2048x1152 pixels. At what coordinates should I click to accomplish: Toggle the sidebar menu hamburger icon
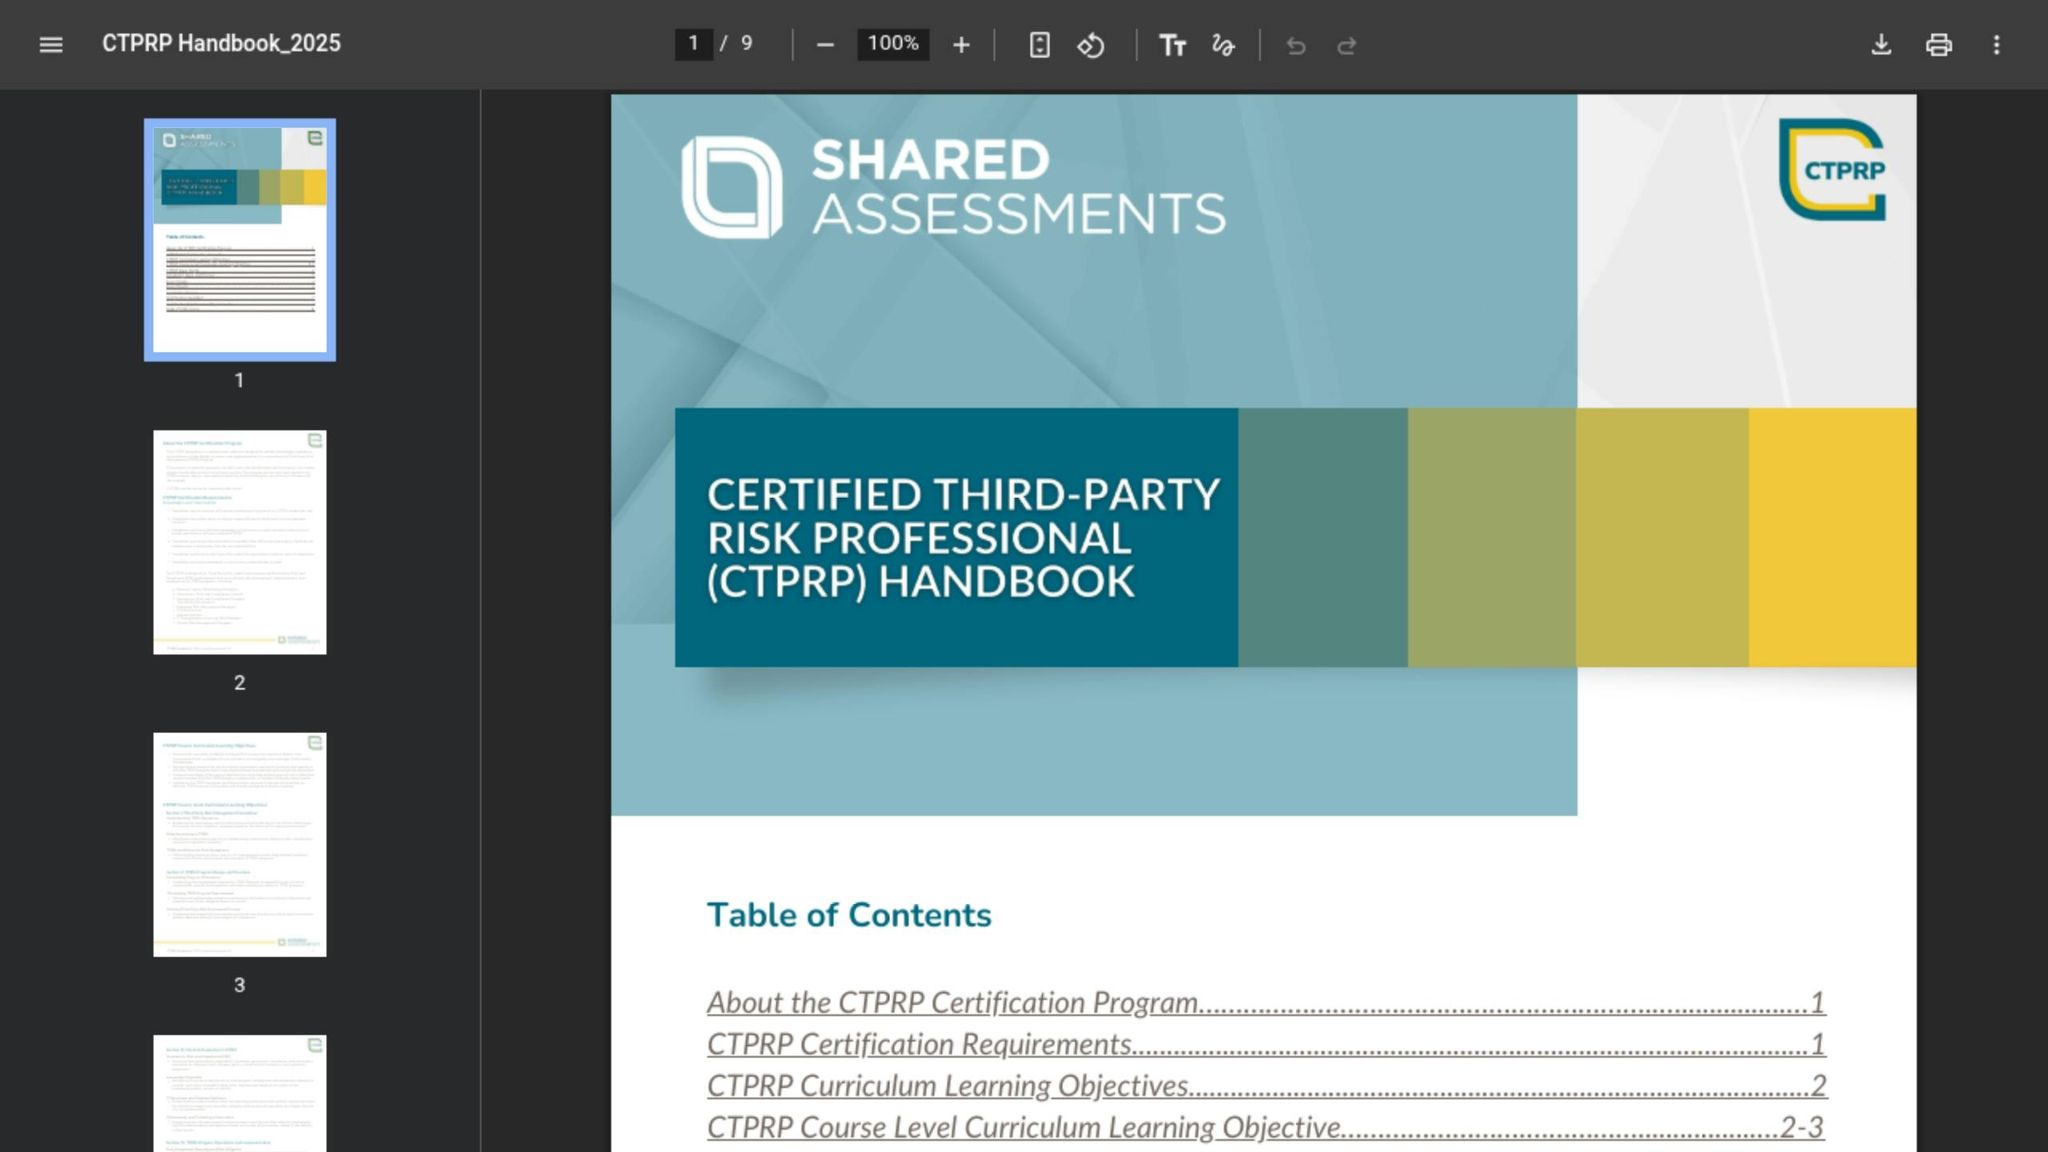coord(51,44)
